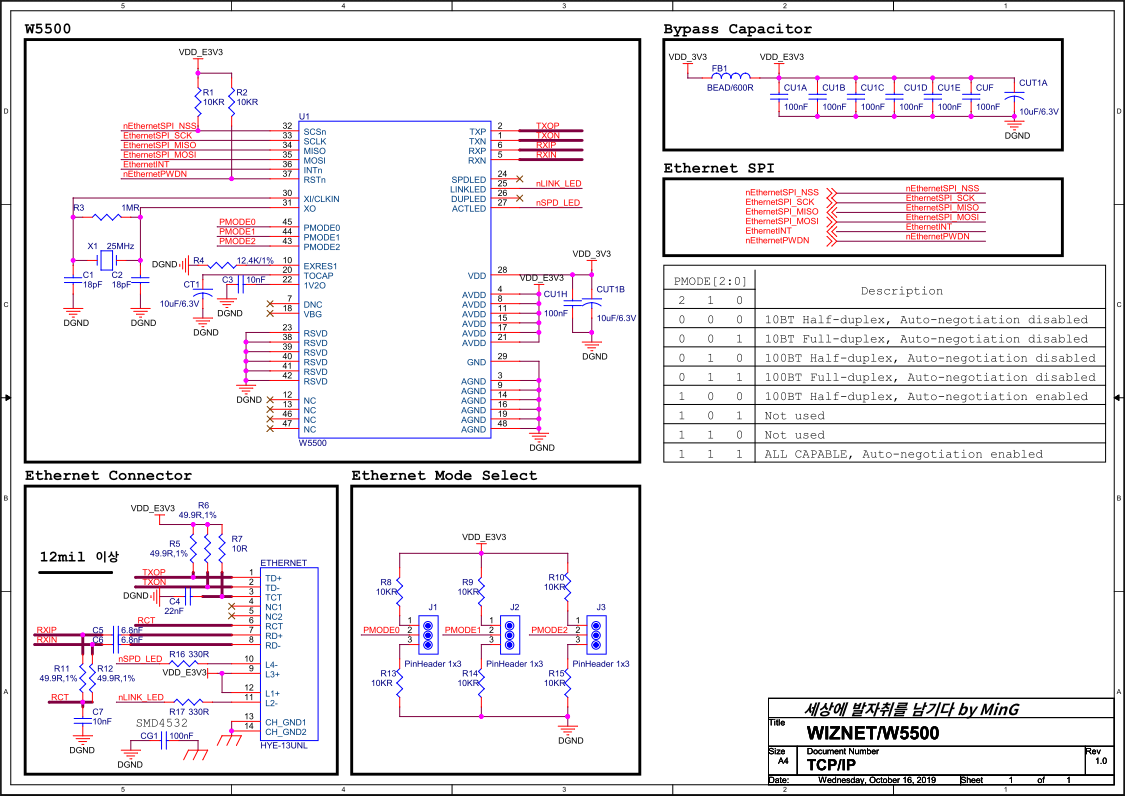
Task: Click the date 'Wednesday, October 16, 2019'
Action: click(876, 779)
